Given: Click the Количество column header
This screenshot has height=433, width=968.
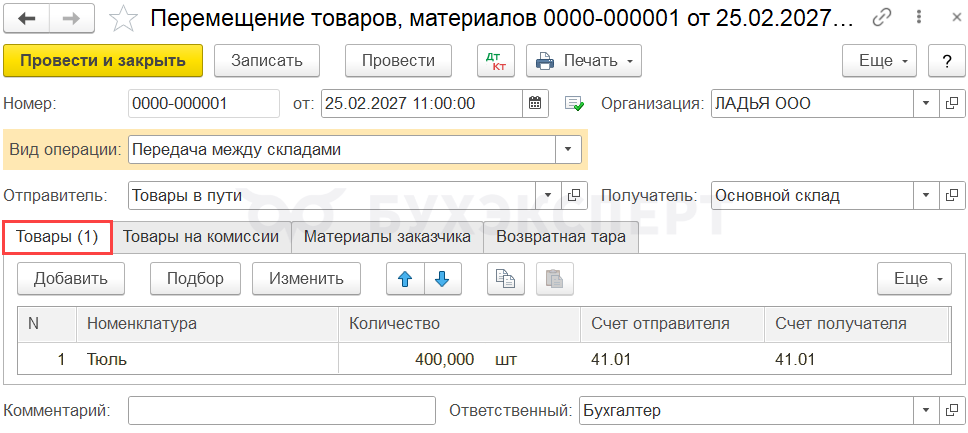Looking at the screenshot, I should 459,324.
